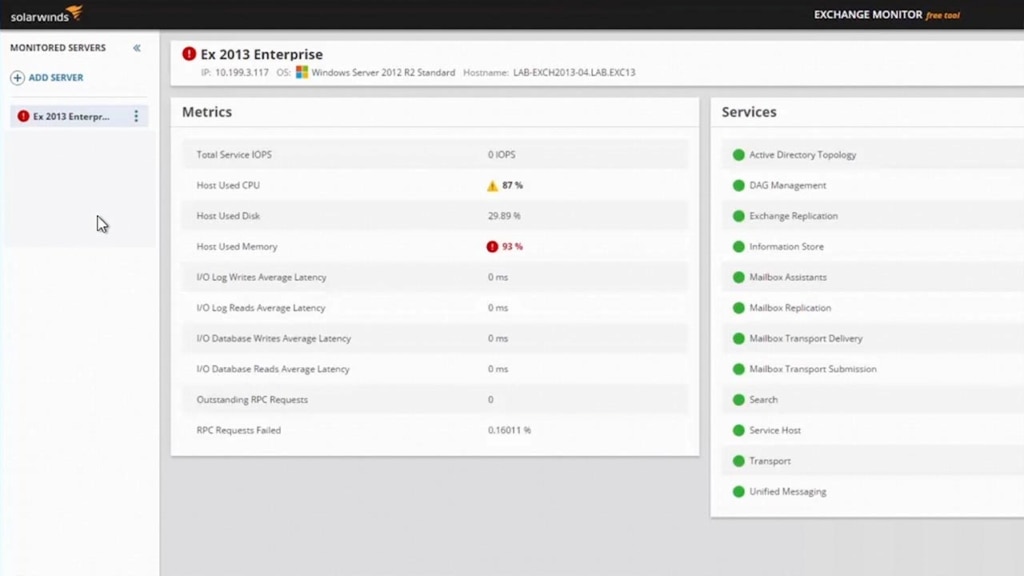1024x576 pixels.
Task: Collapse the Monitored Servers sidebar with the chevron
Action: [x=136, y=47]
